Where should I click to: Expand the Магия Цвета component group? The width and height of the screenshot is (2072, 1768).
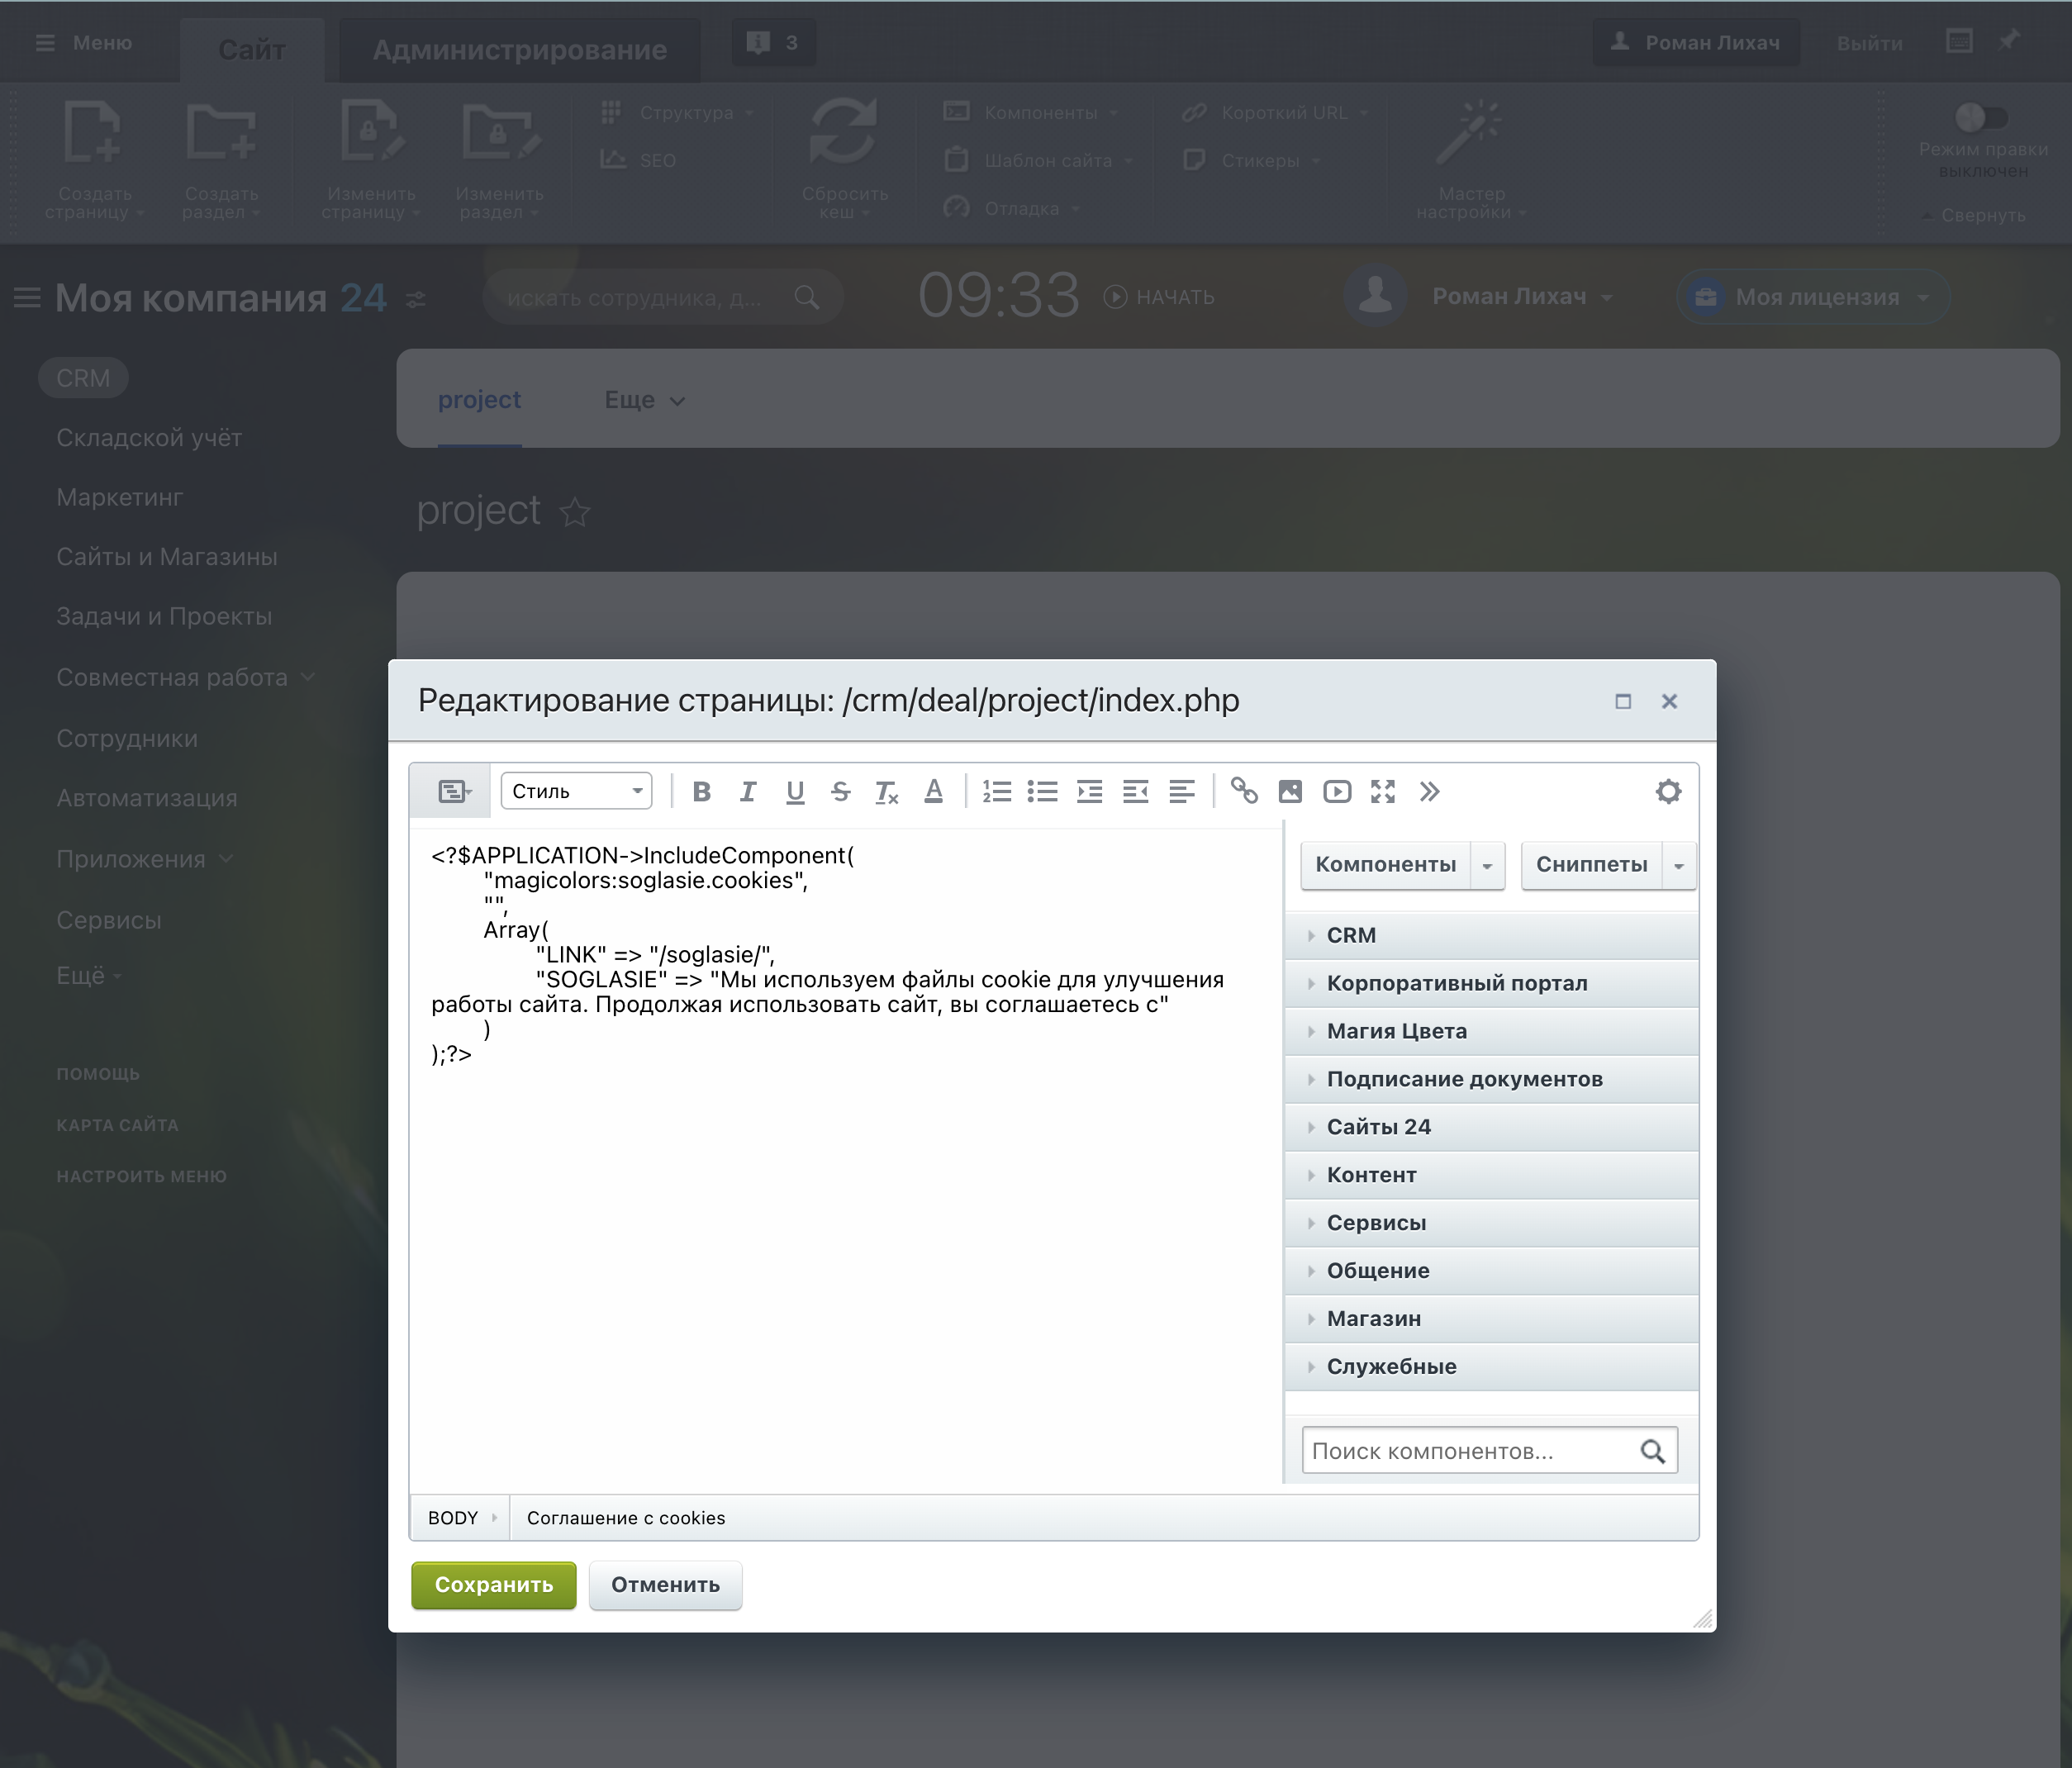(1396, 1031)
